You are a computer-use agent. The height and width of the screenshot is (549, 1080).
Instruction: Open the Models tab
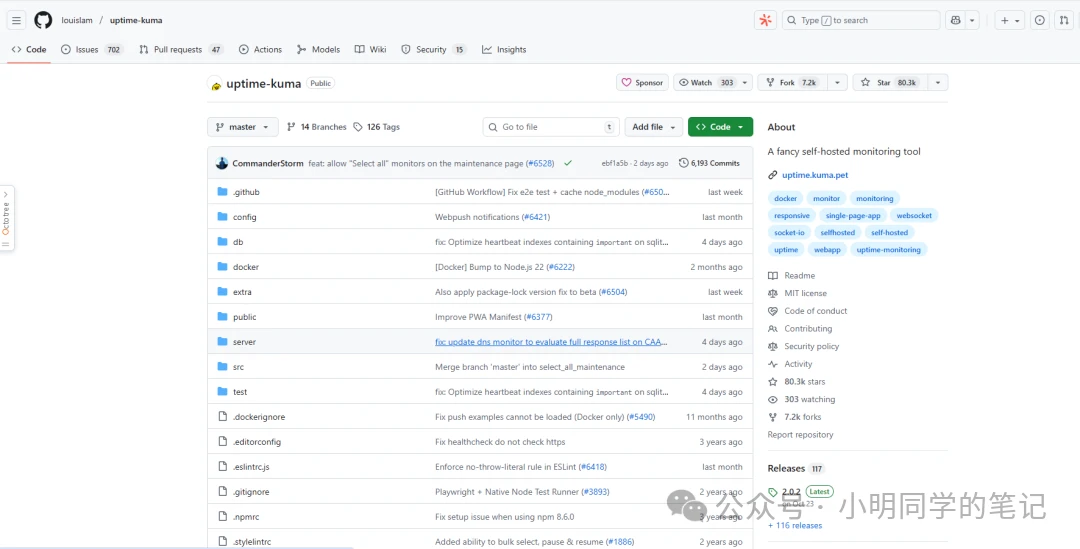coord(318,50)
